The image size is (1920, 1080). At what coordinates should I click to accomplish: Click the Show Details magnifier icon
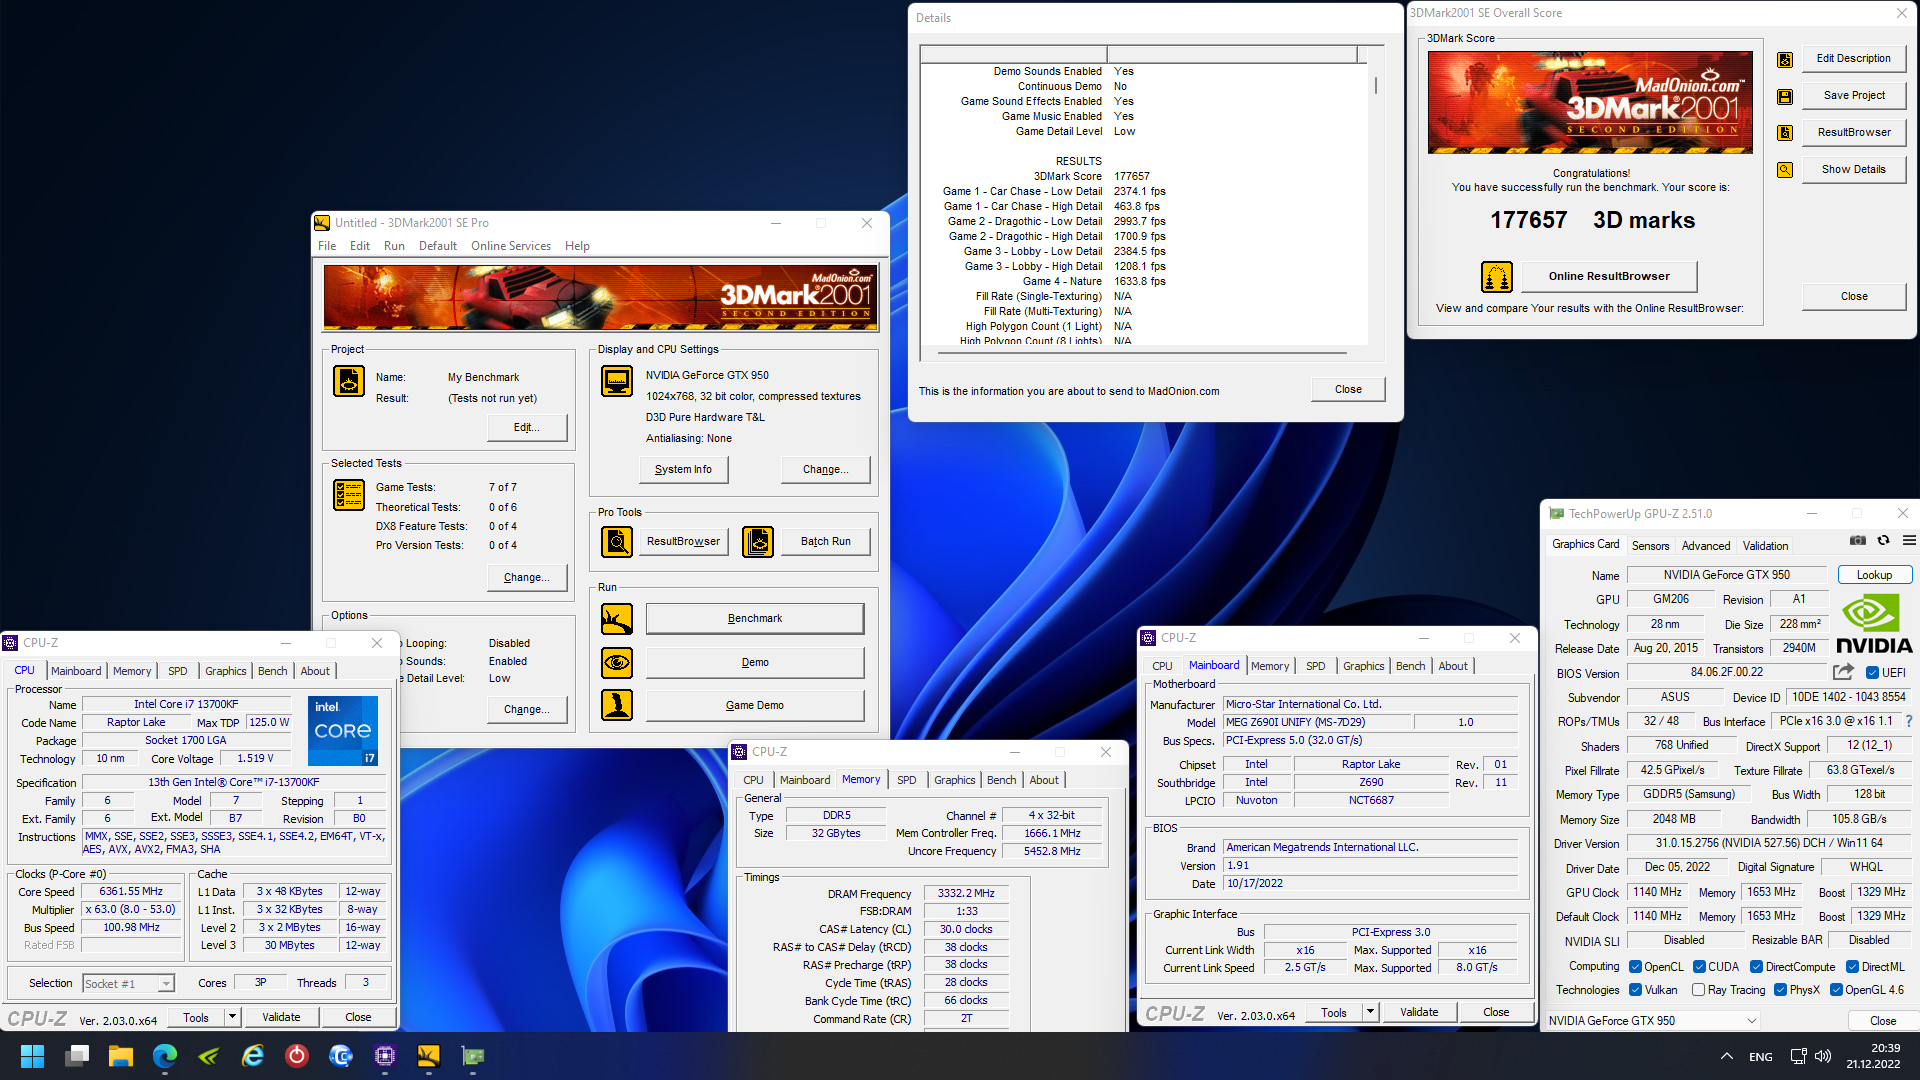pos(1785,170)
